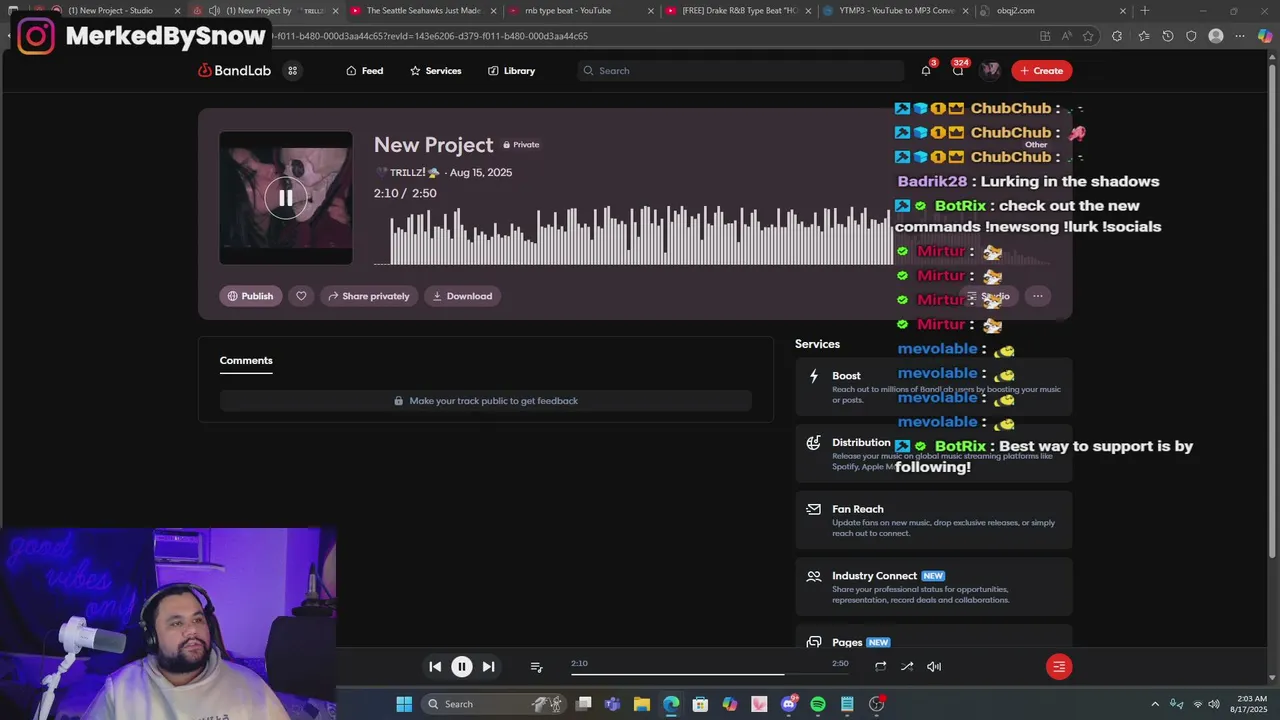Switch to rnb type beat tab
The image size is (1280, 720).
(580, 11)
